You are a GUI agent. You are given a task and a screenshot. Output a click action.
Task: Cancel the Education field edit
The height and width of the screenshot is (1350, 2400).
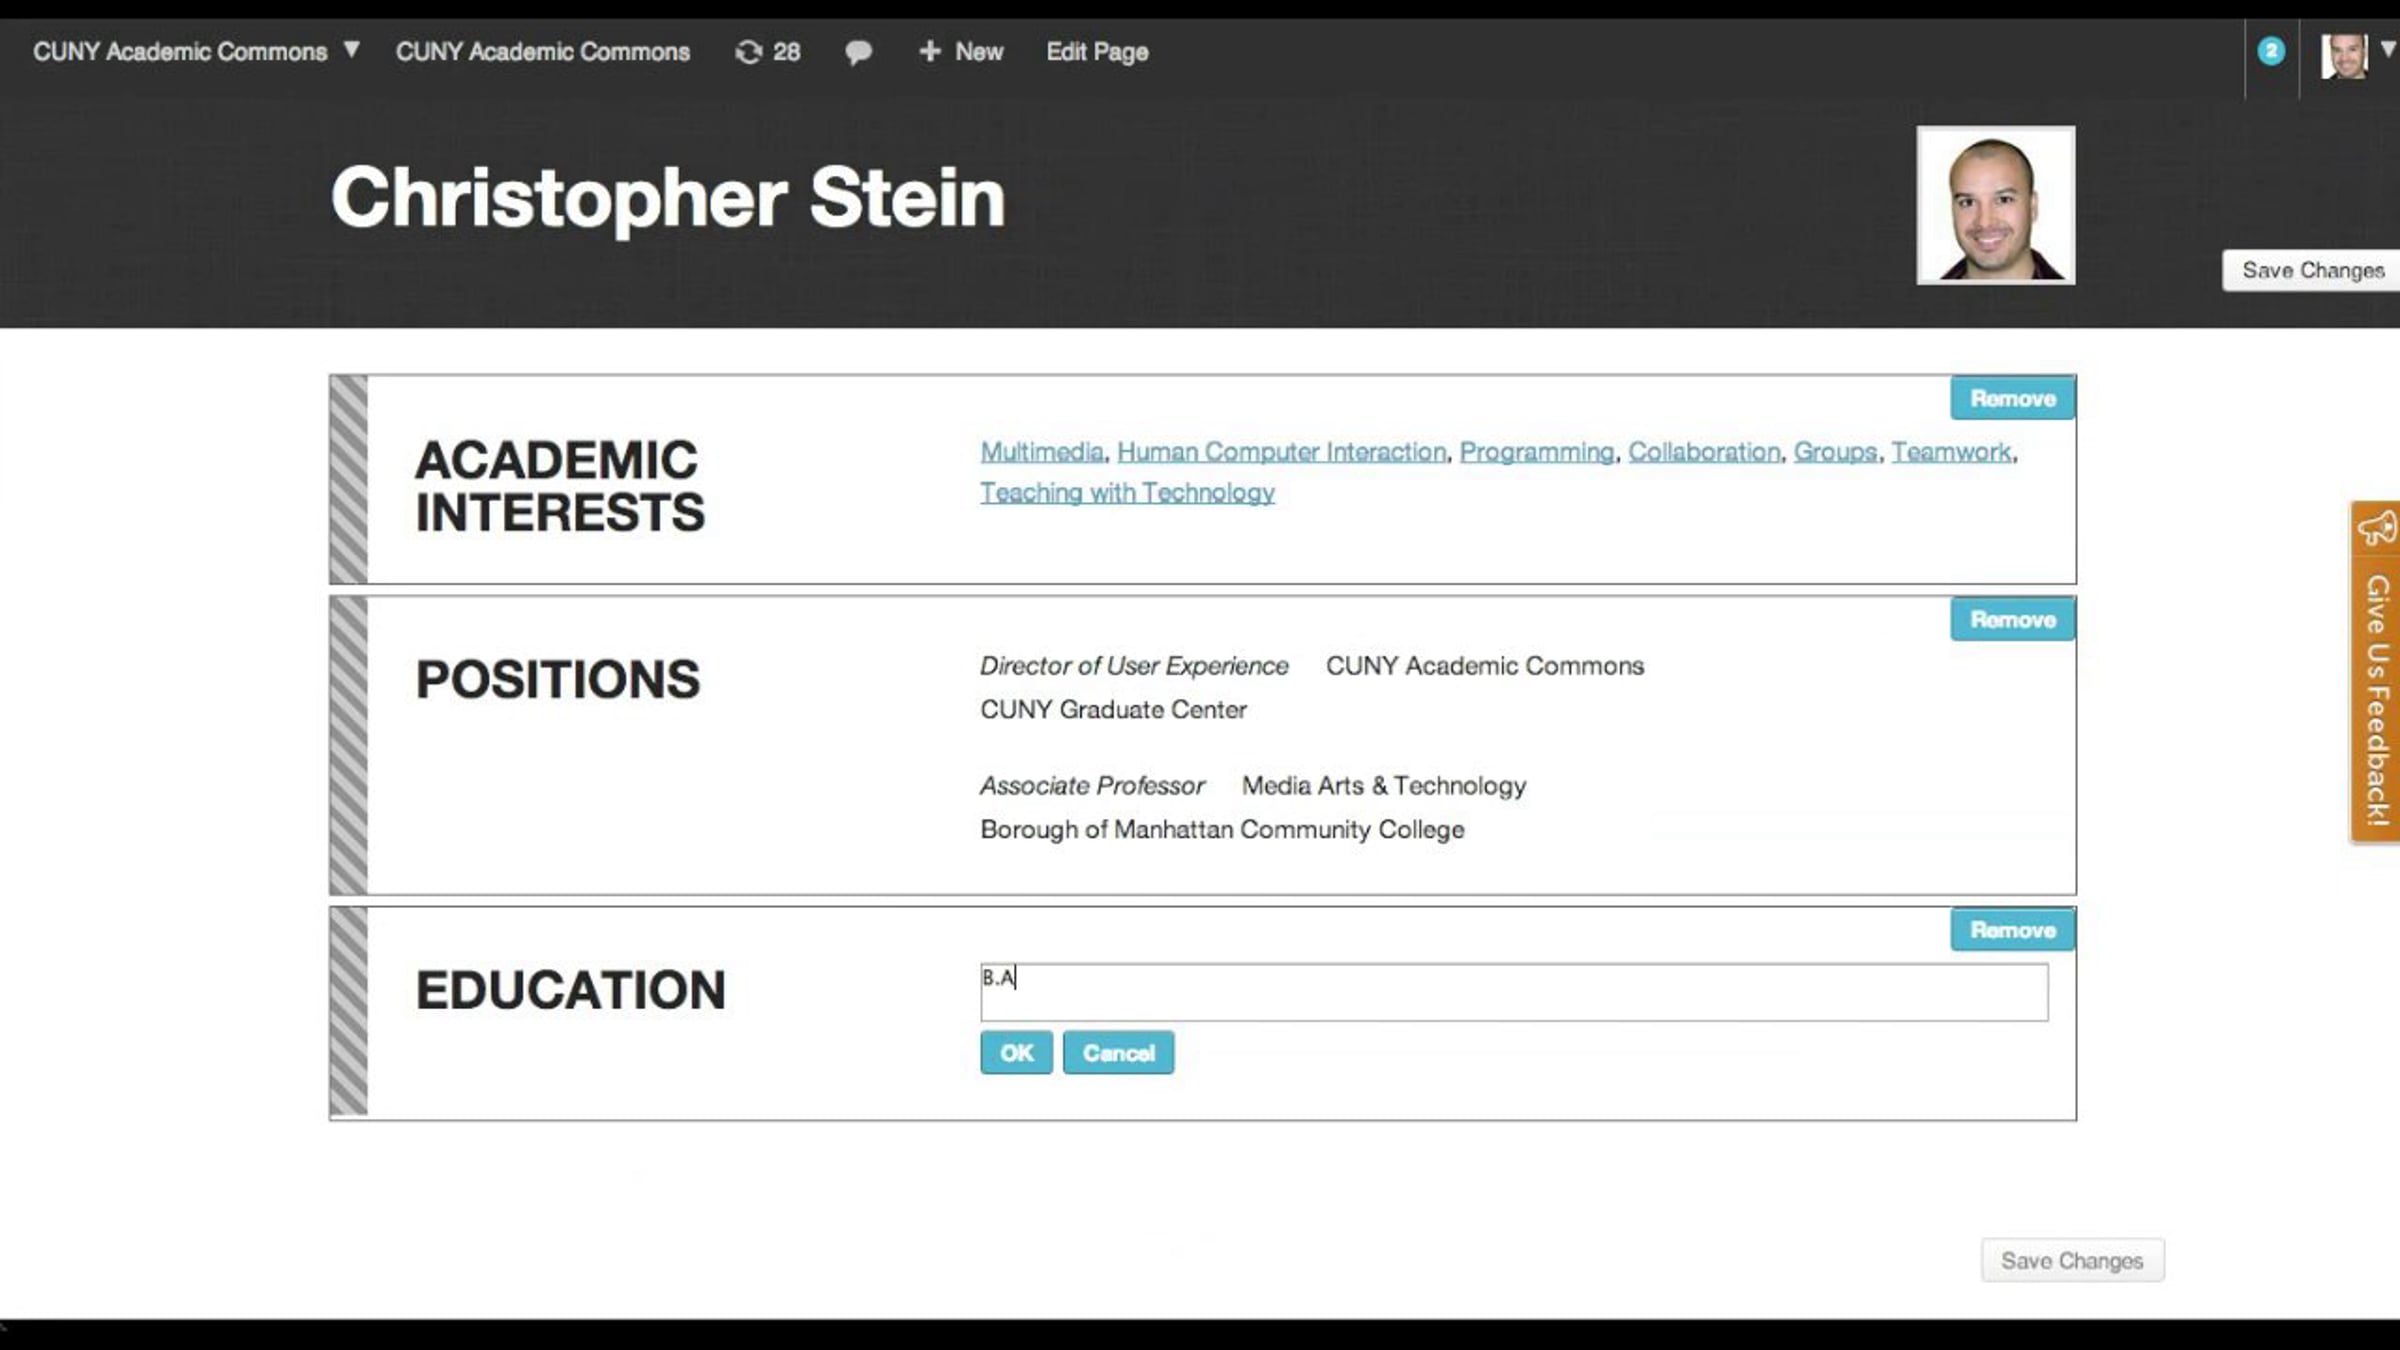coord(1119,1053)
